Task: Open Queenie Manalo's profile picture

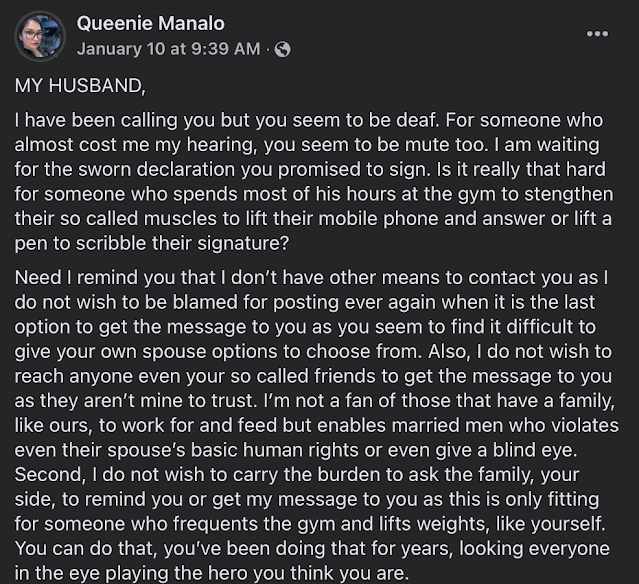Action: pos(40,36)
